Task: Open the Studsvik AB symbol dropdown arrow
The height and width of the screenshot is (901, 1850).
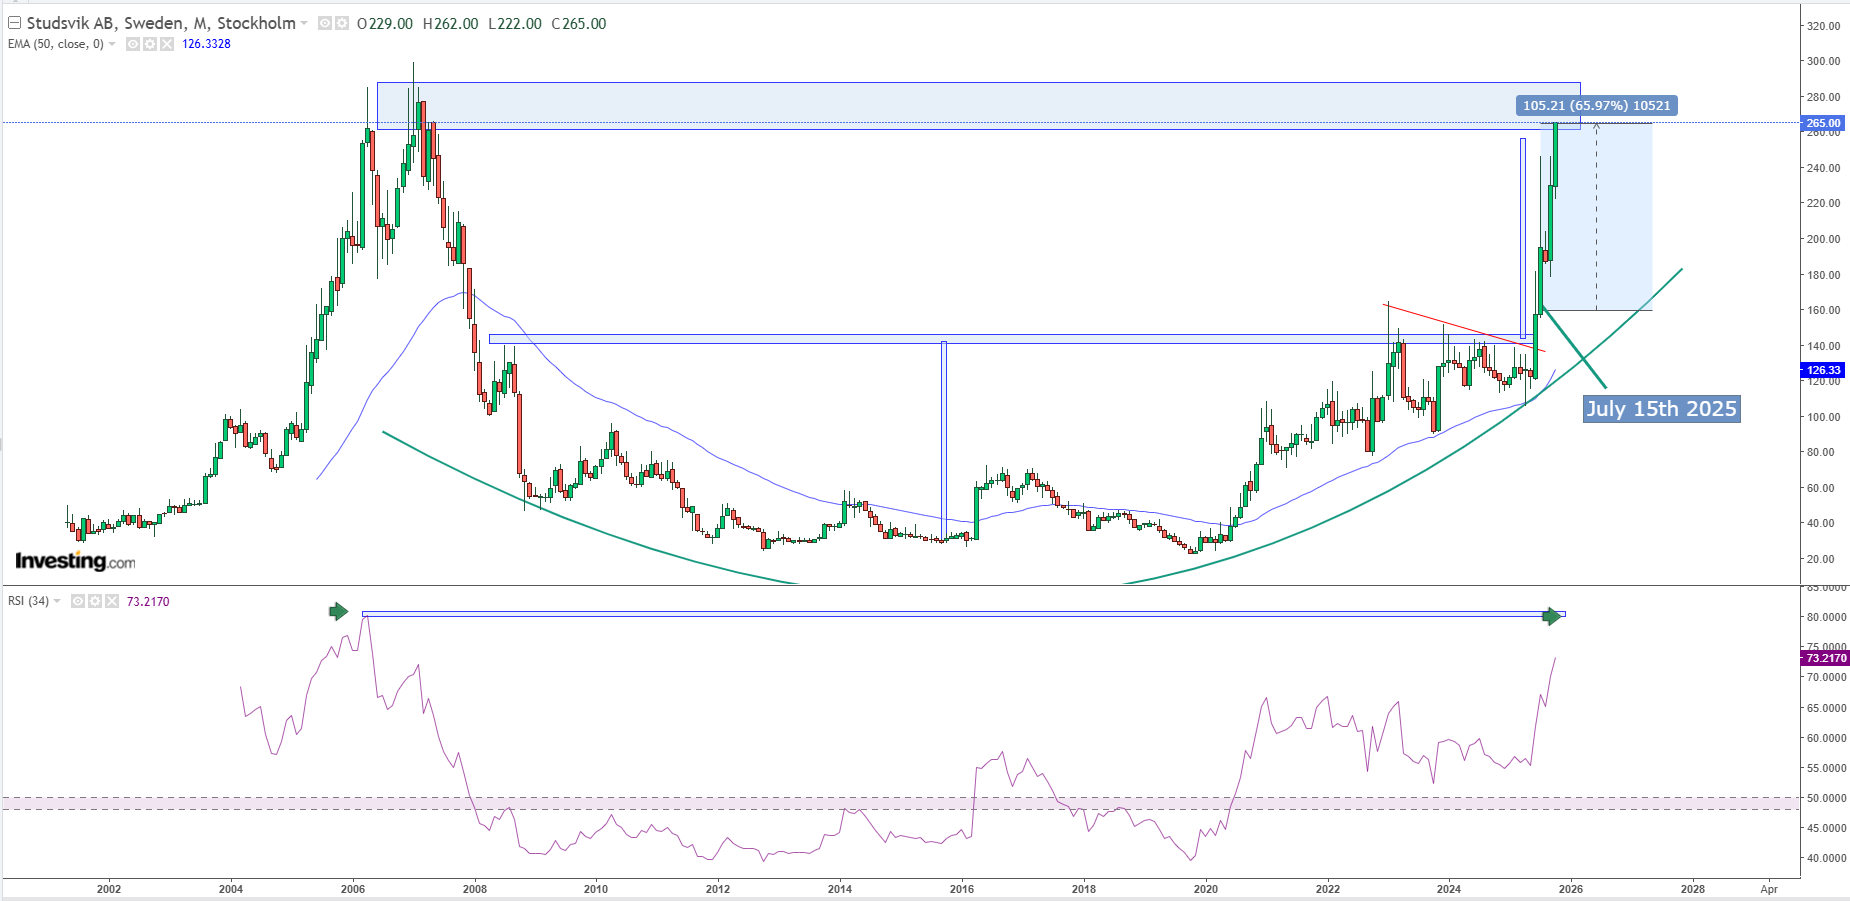Action: click(x=304, y=23)
